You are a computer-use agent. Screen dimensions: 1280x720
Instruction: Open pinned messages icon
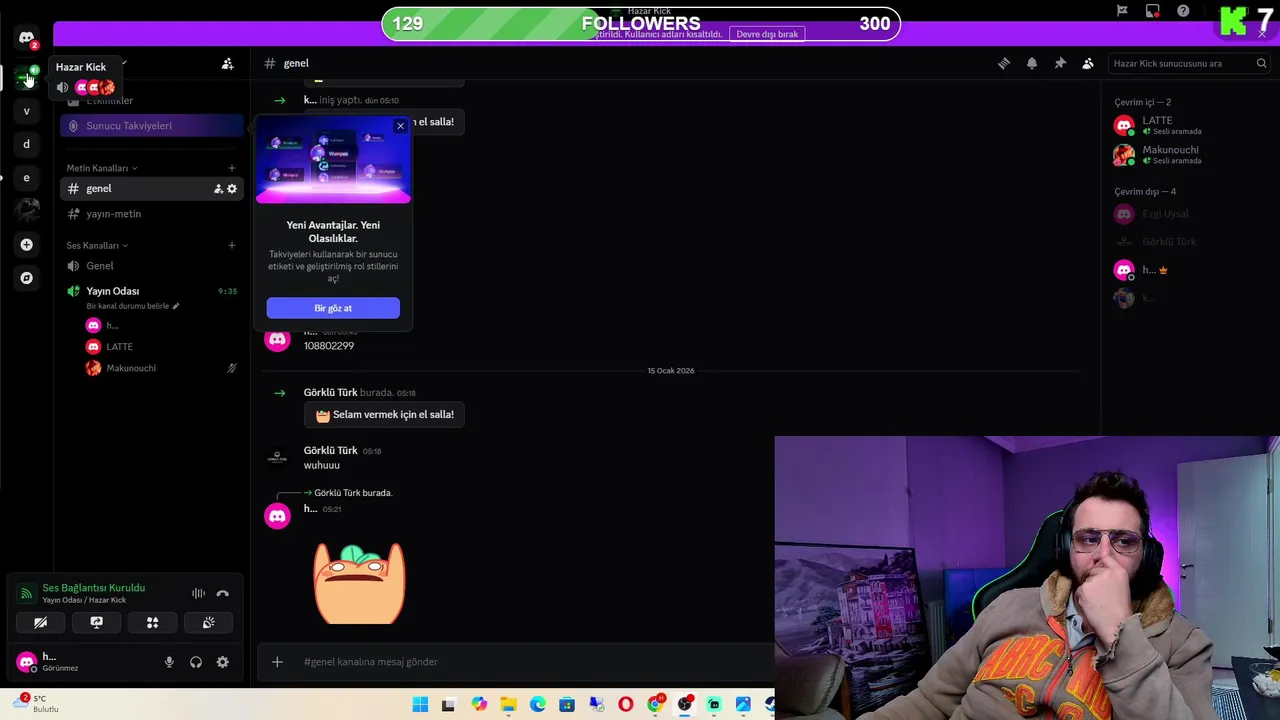click(1060, 64)
